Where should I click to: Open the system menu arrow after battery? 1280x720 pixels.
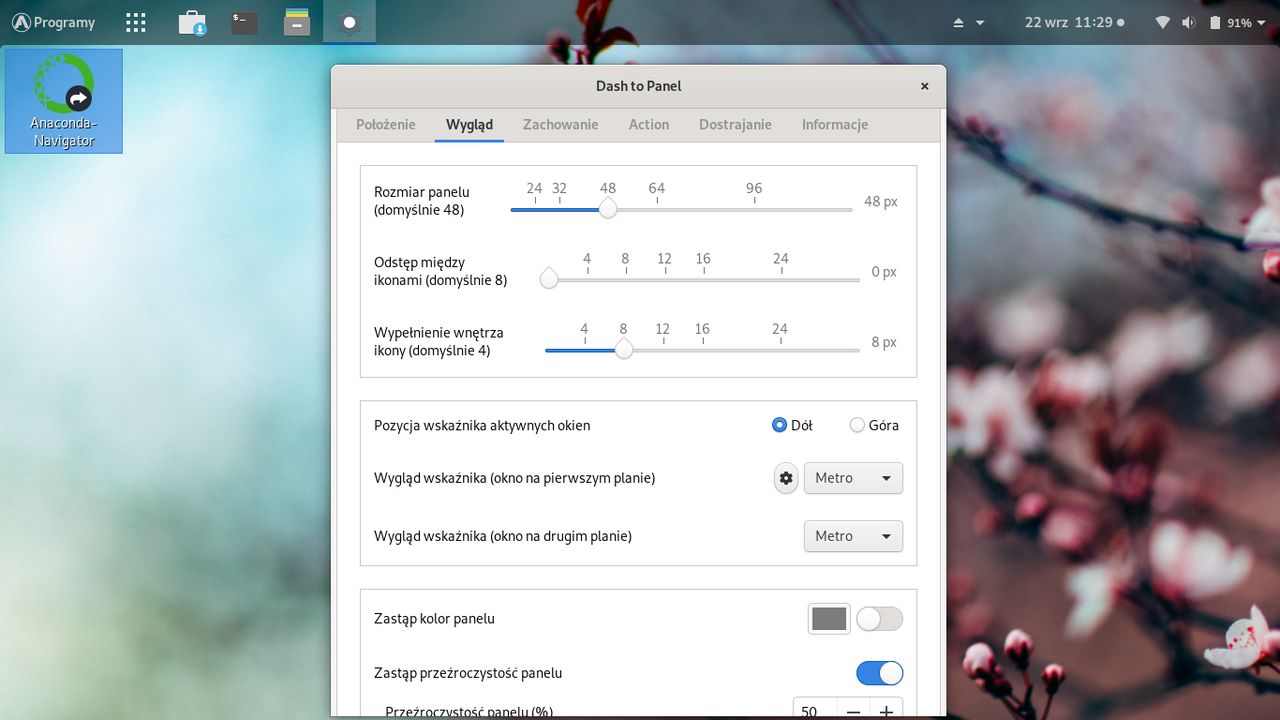pos(1260,22)
